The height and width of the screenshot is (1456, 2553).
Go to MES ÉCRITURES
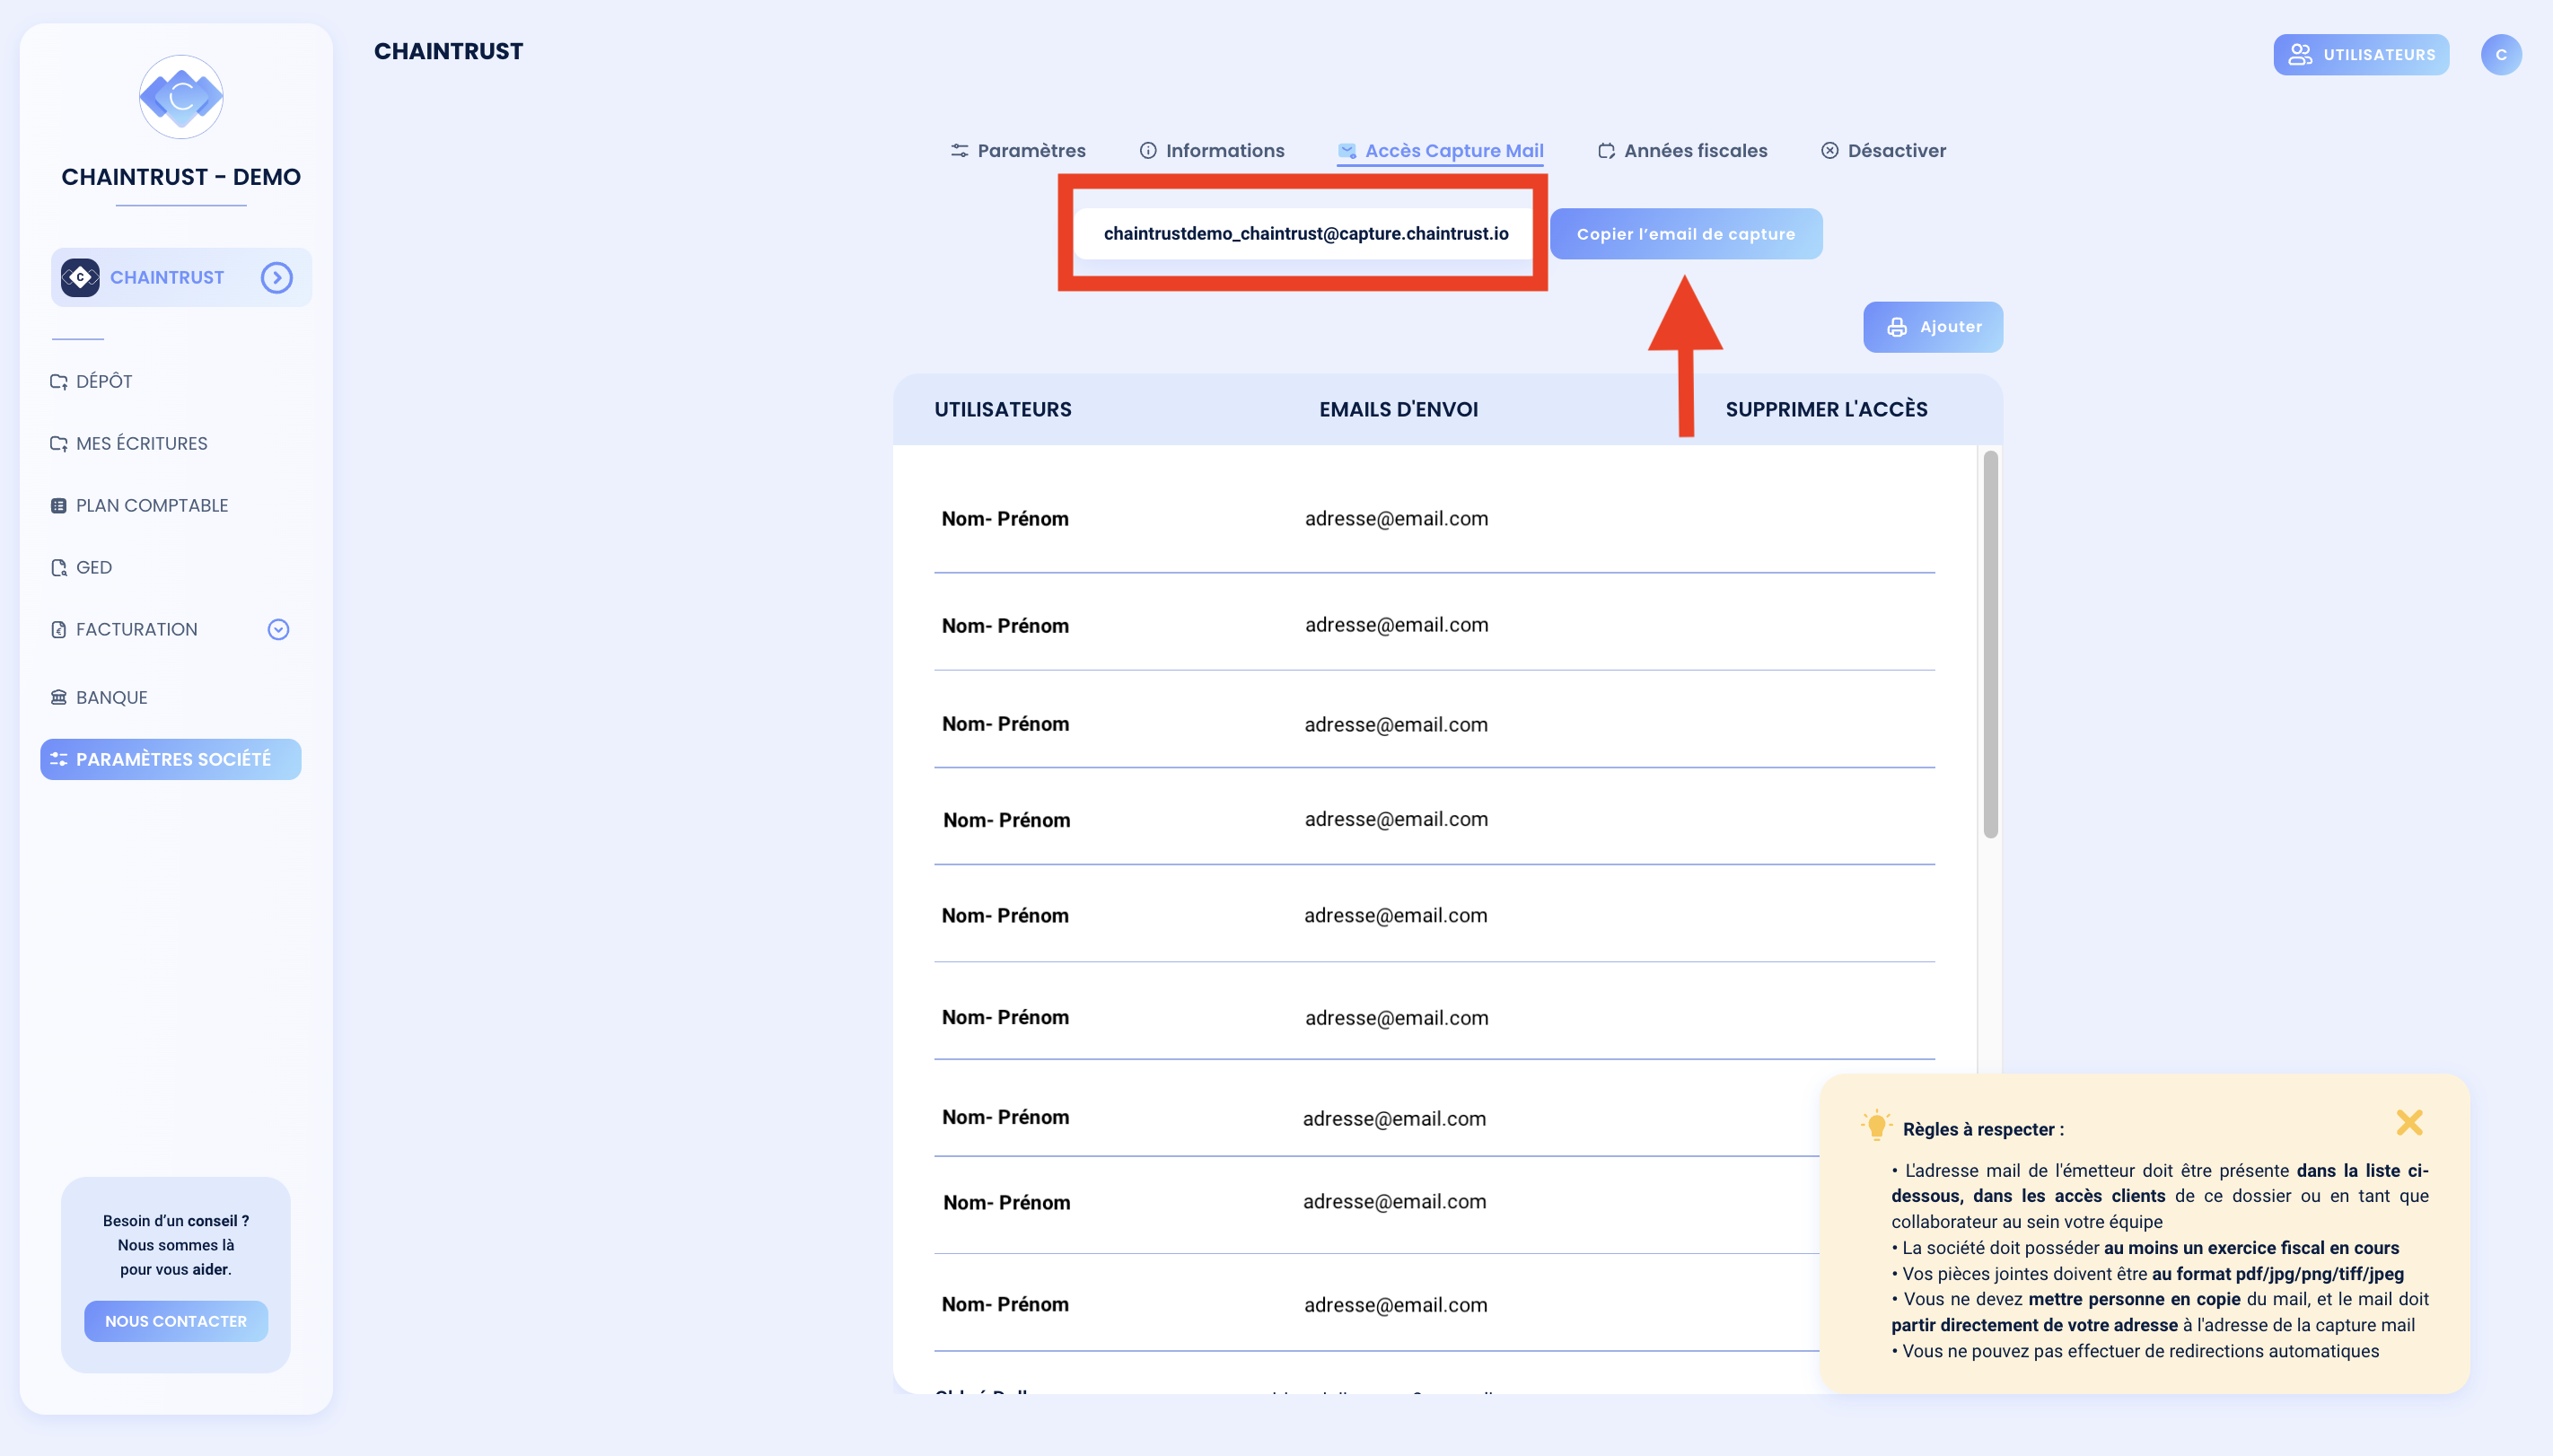click(129, 443)
